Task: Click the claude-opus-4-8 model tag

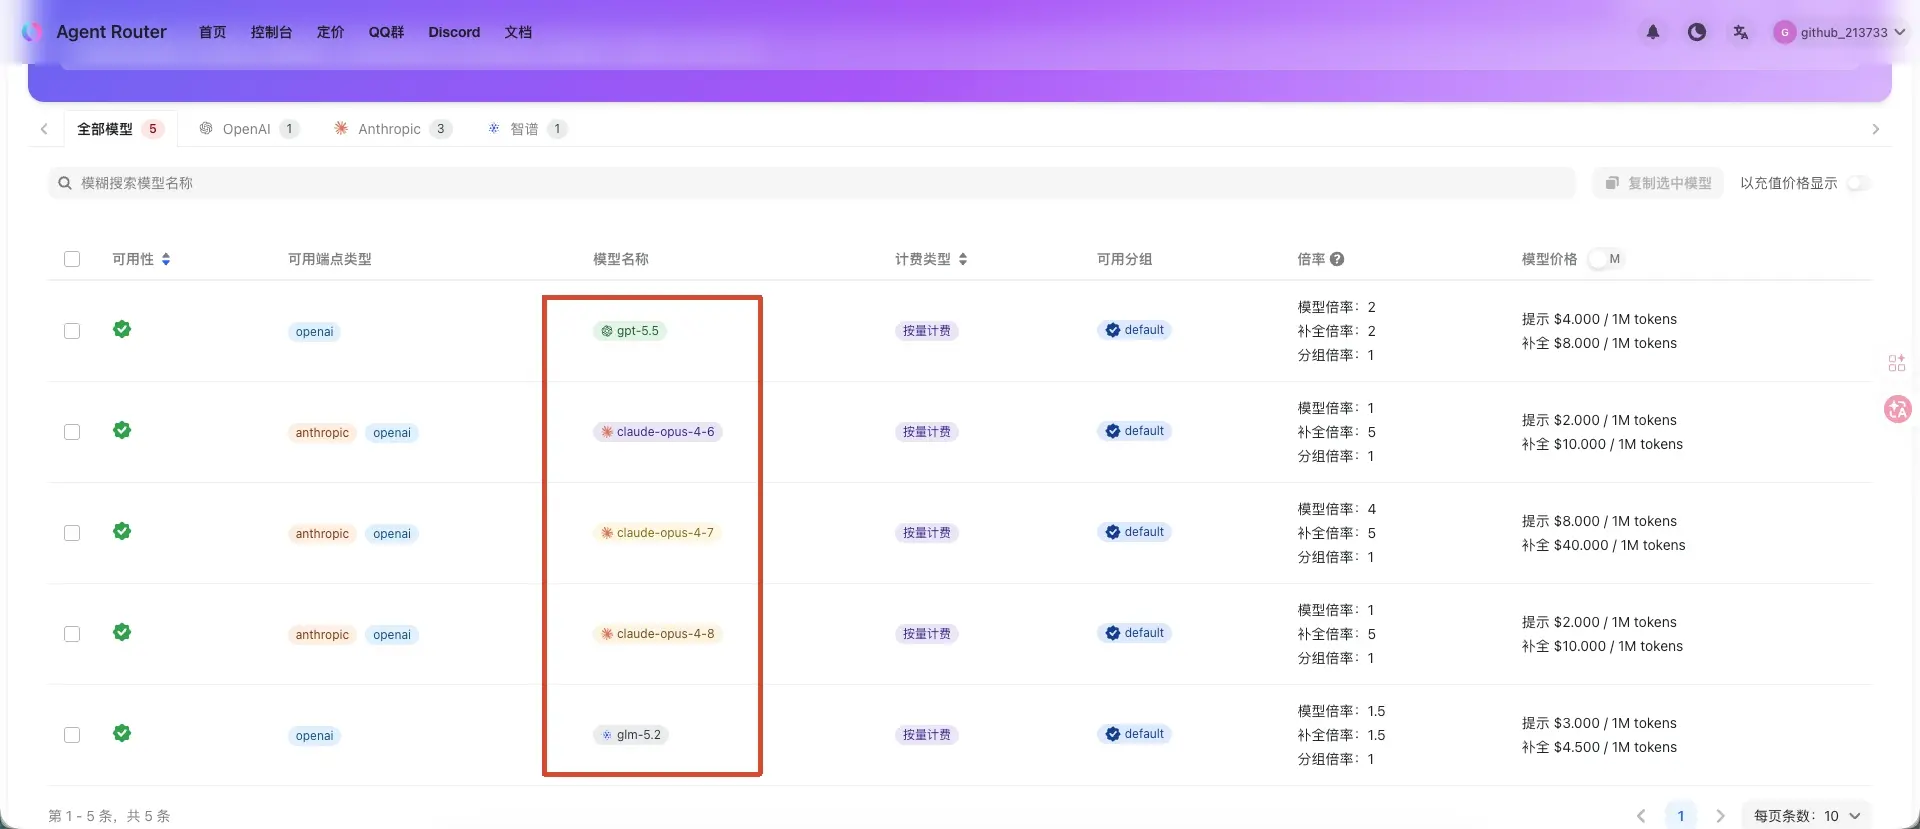Action: pyautogui.click(x=658, y=634)
